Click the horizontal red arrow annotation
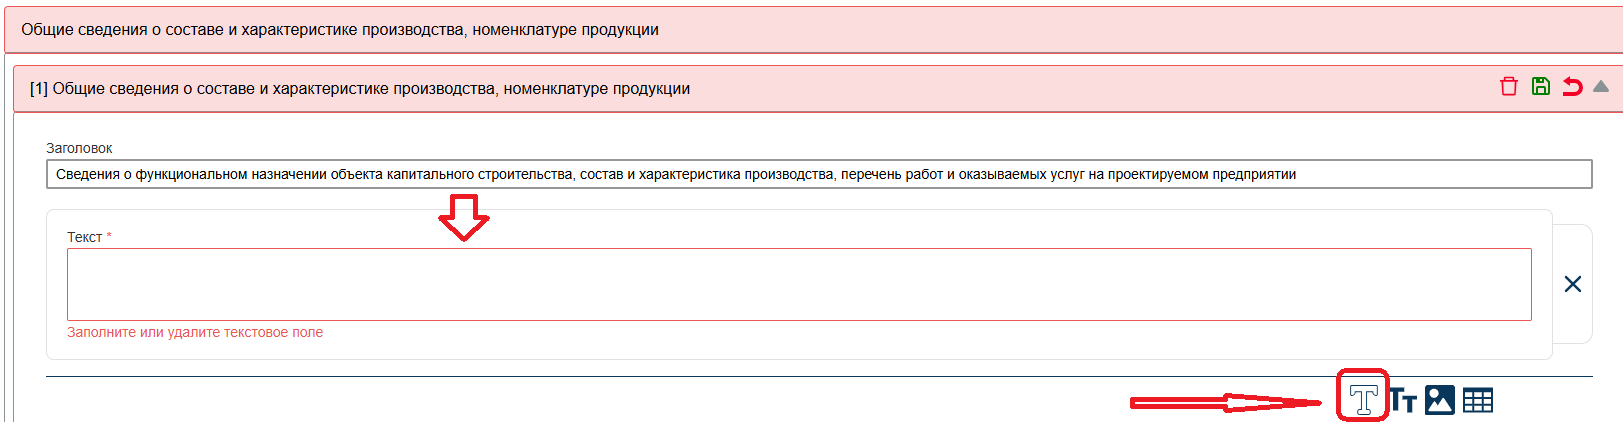1623x422 pixels. [1225, 403]
